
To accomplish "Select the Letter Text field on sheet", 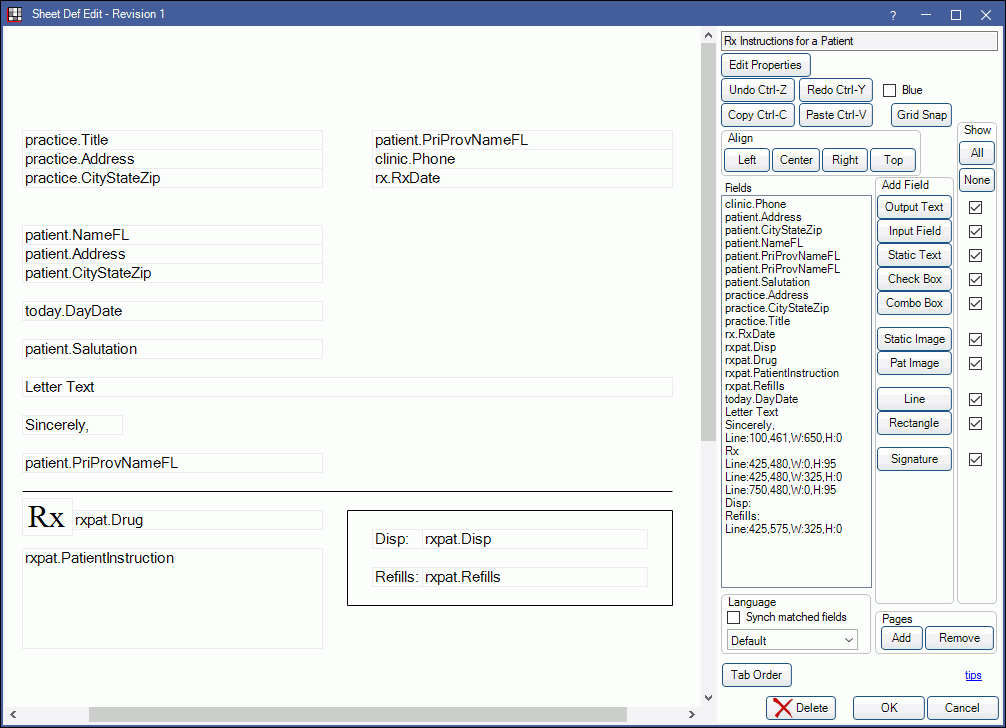I will click(x=347, y=387).
